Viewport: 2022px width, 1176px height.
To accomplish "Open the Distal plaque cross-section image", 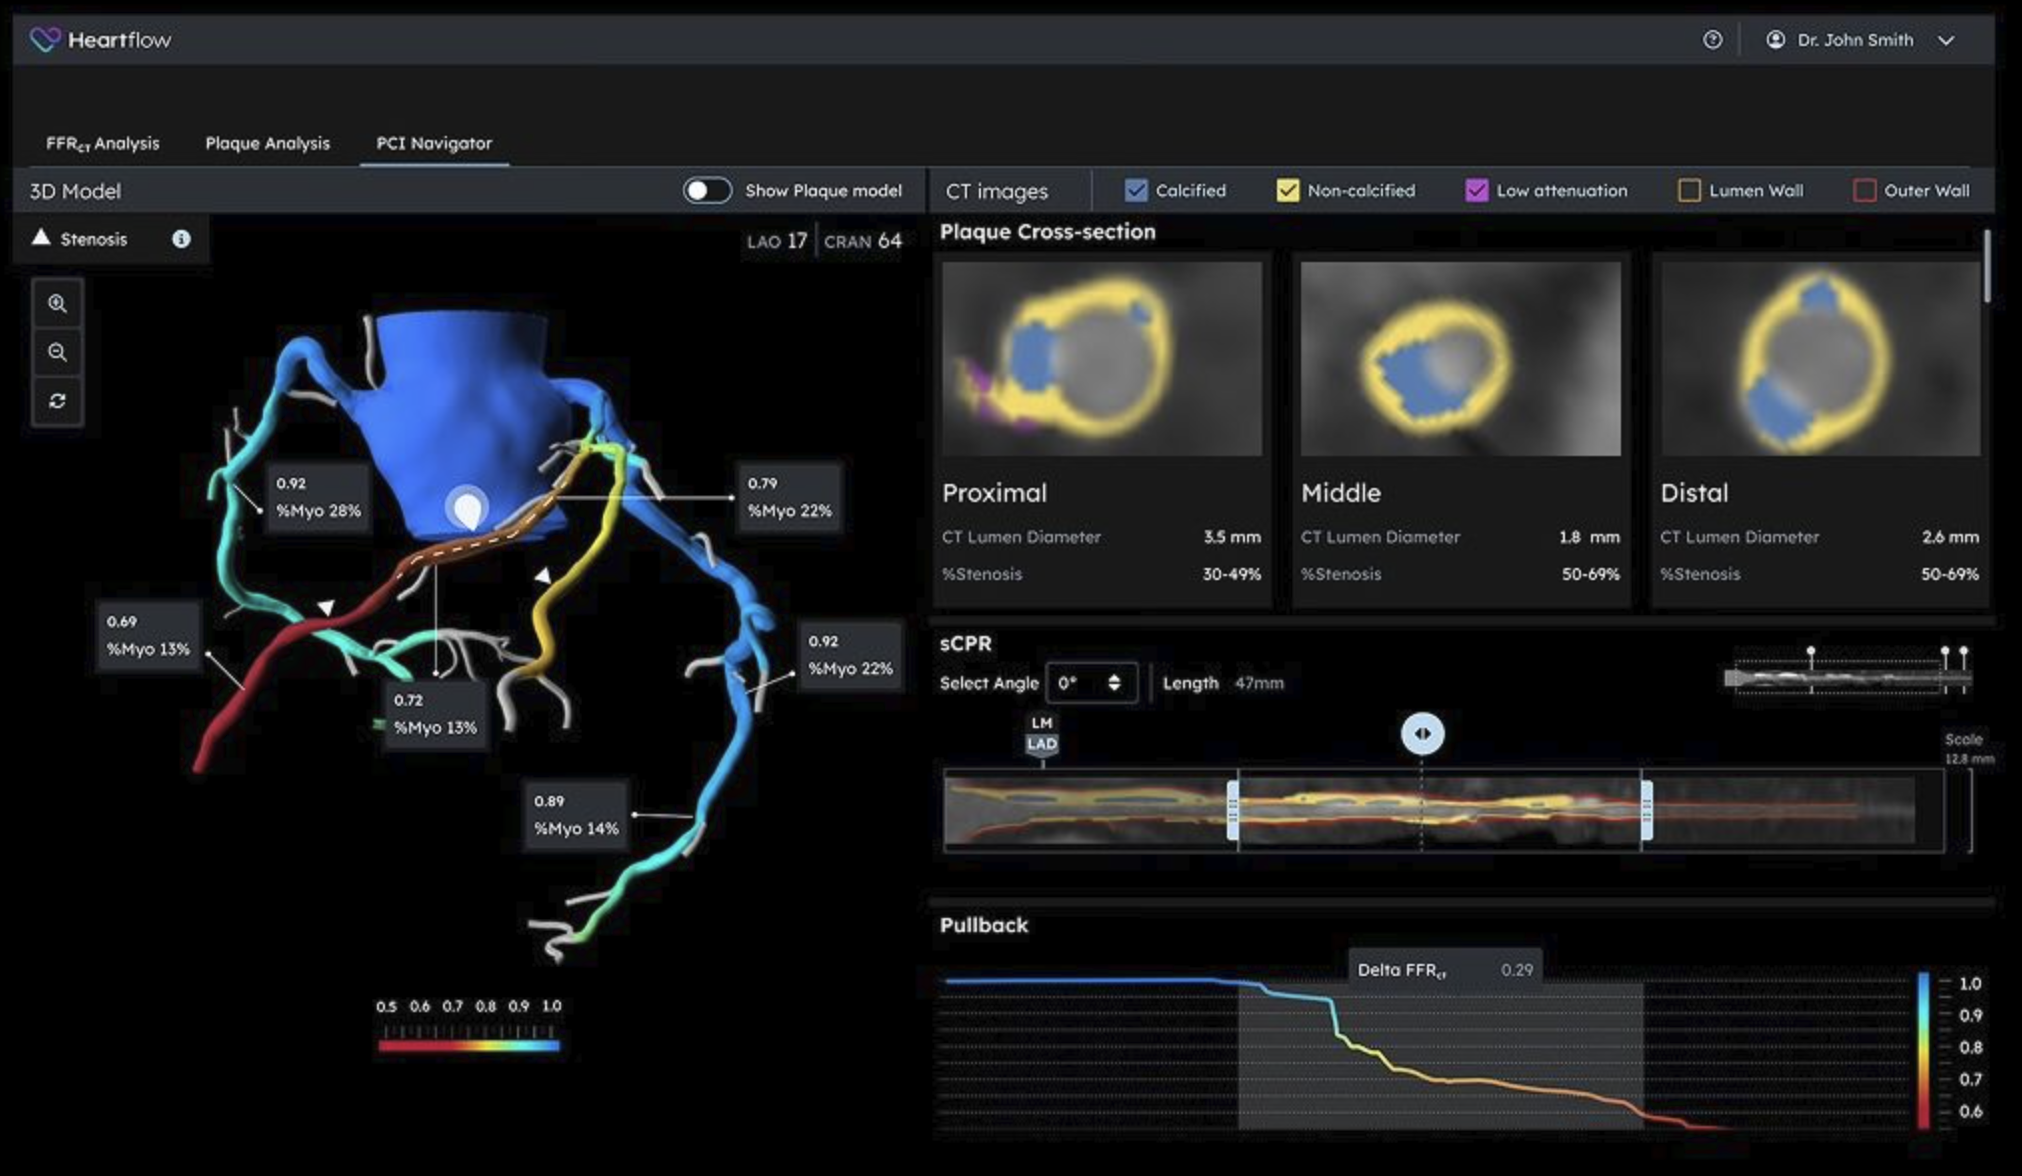I will click(x=1820, y=358).
